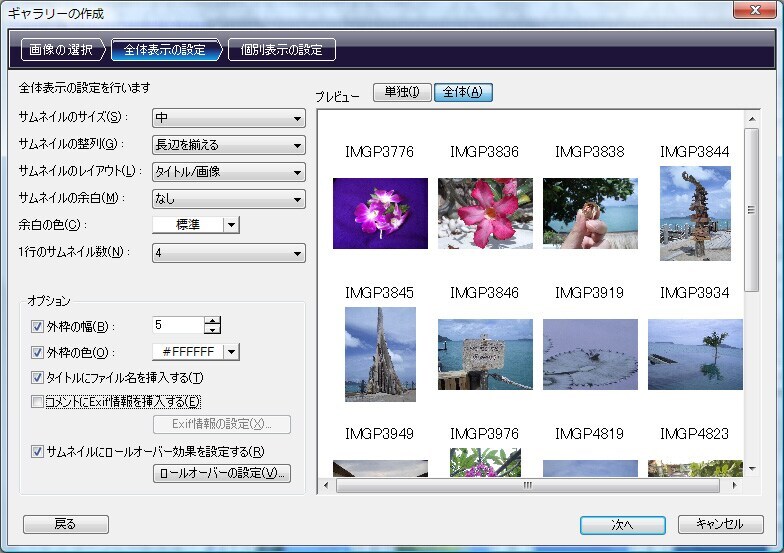Click the preview vertical scrollbar thumb

tap(752, 210)
